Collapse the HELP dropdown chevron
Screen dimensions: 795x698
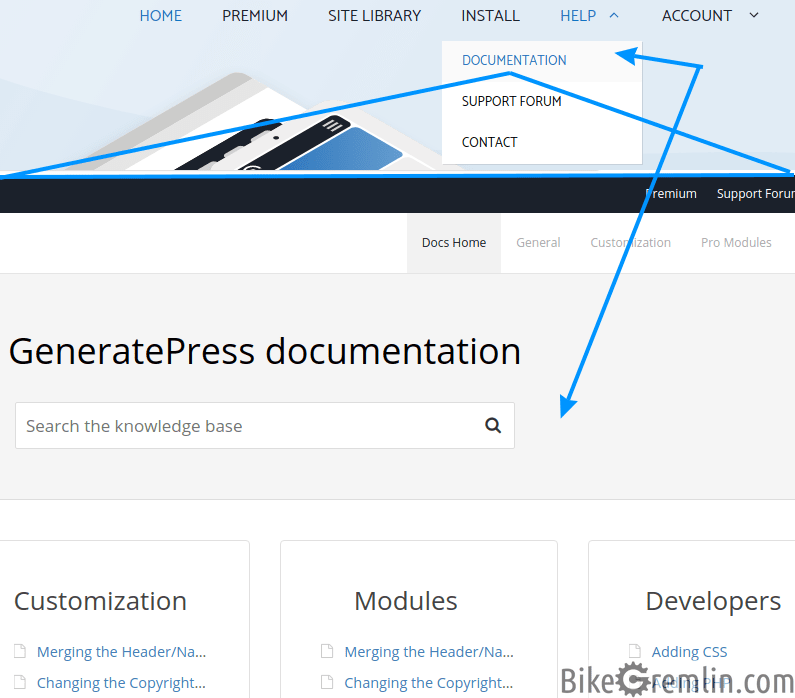coord(613,16)
